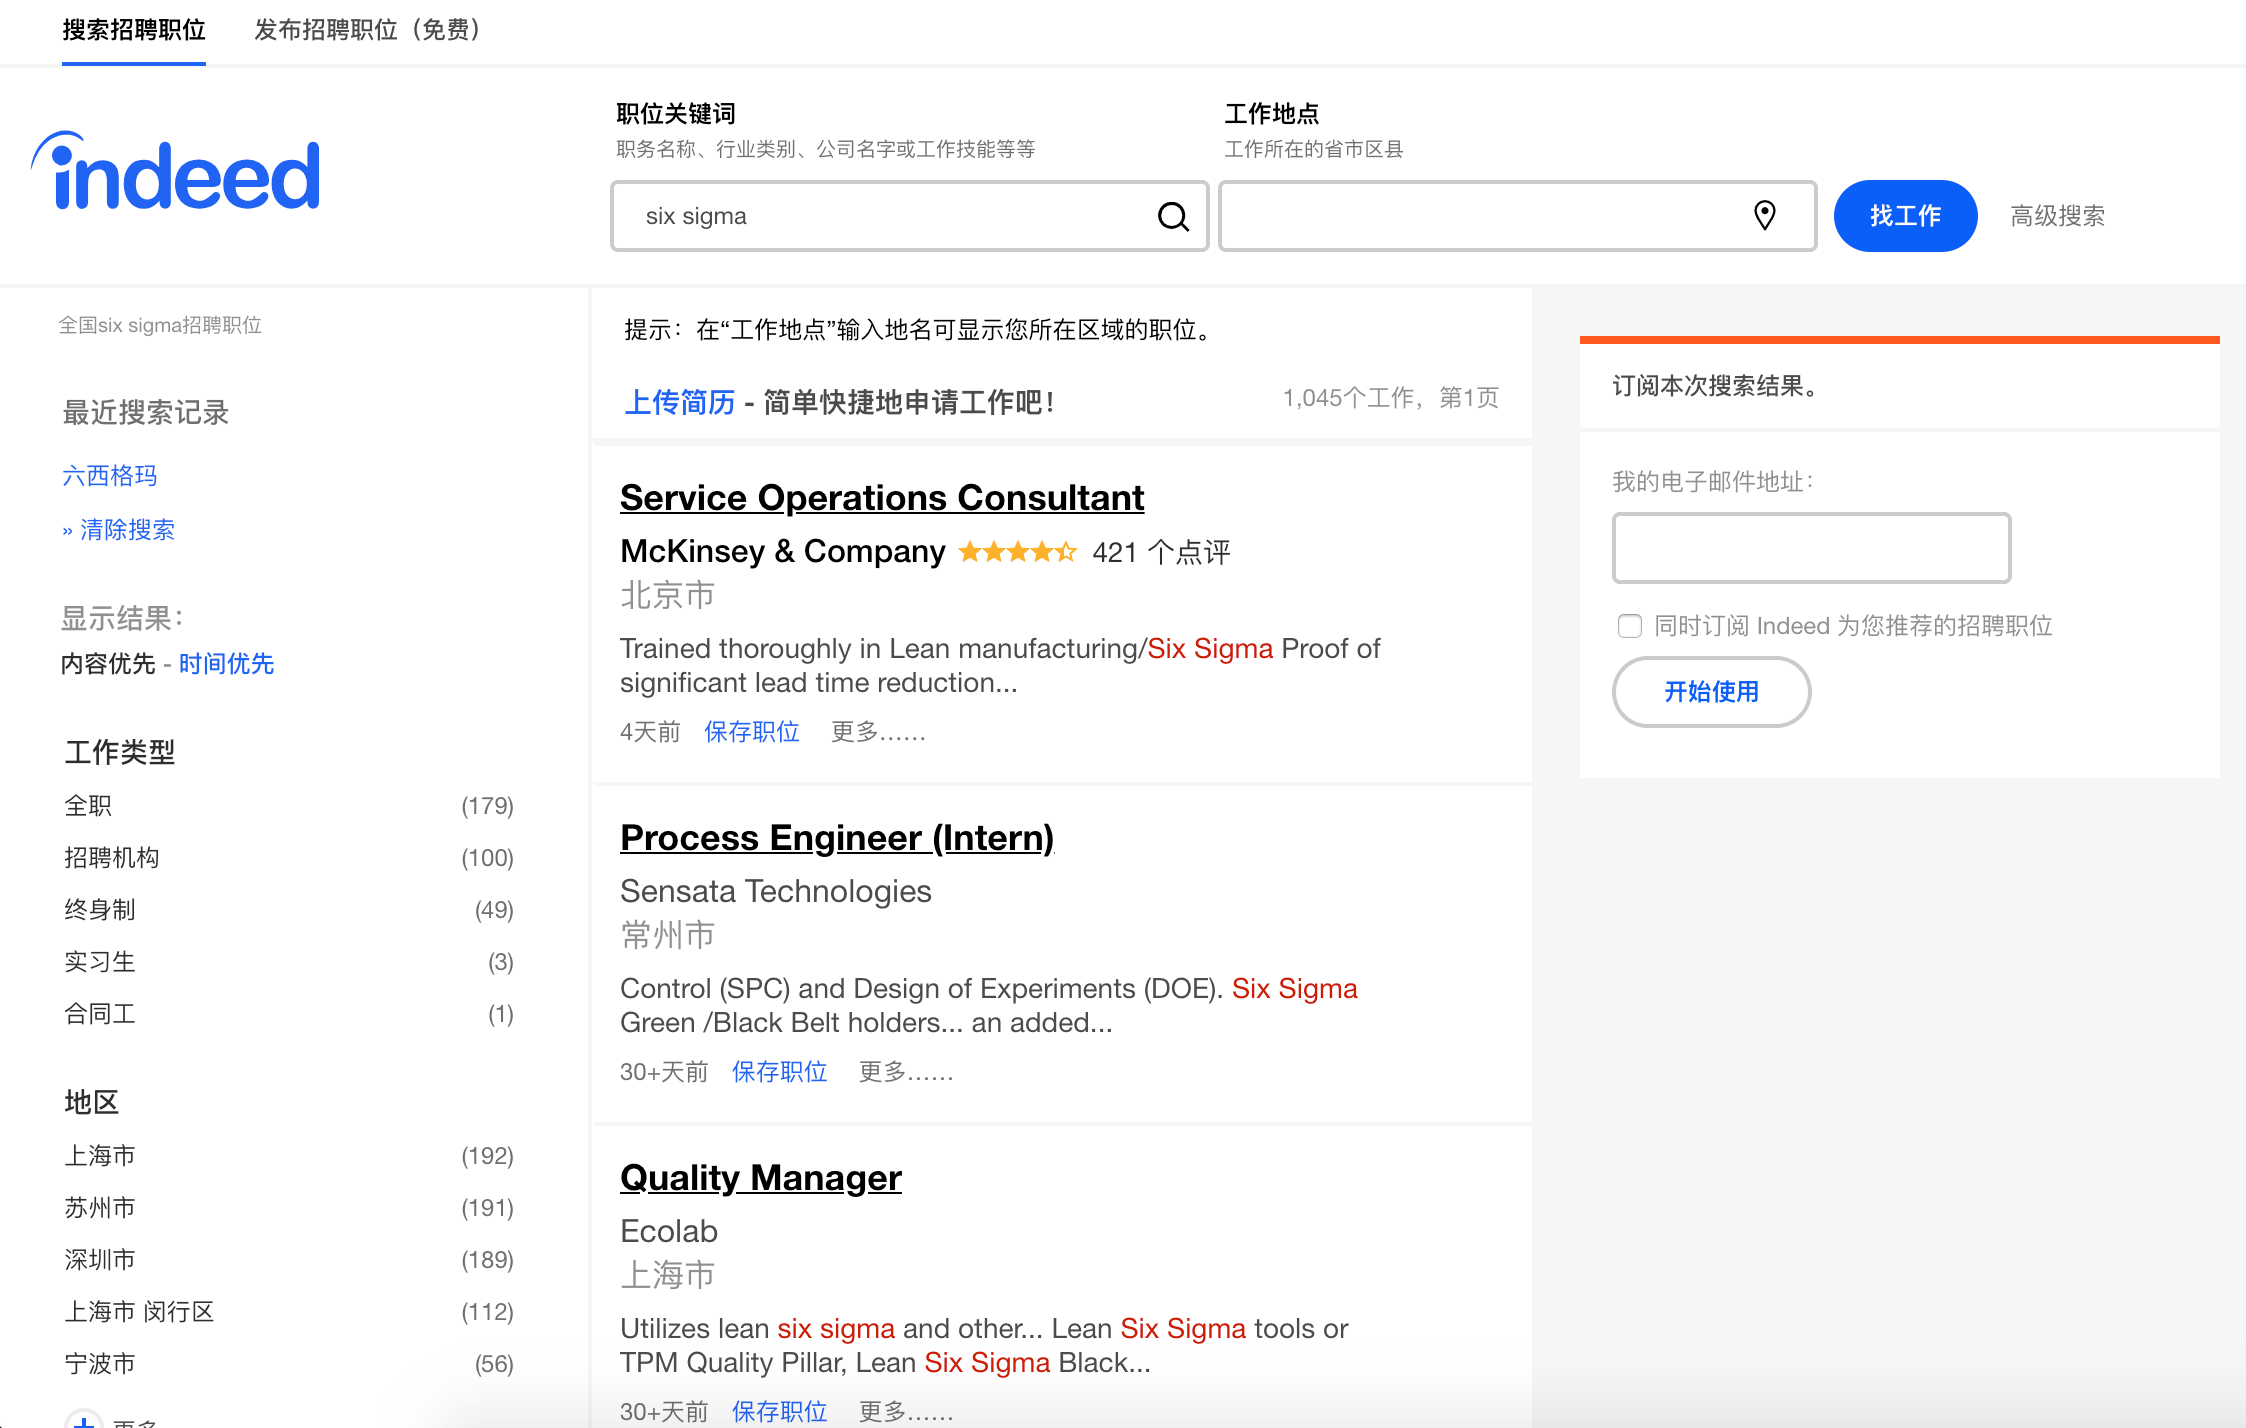Save the Service Operations Consultant job
This screenshot has width=2246, height=1428.
pyautogui.click(x=751, y=732)
